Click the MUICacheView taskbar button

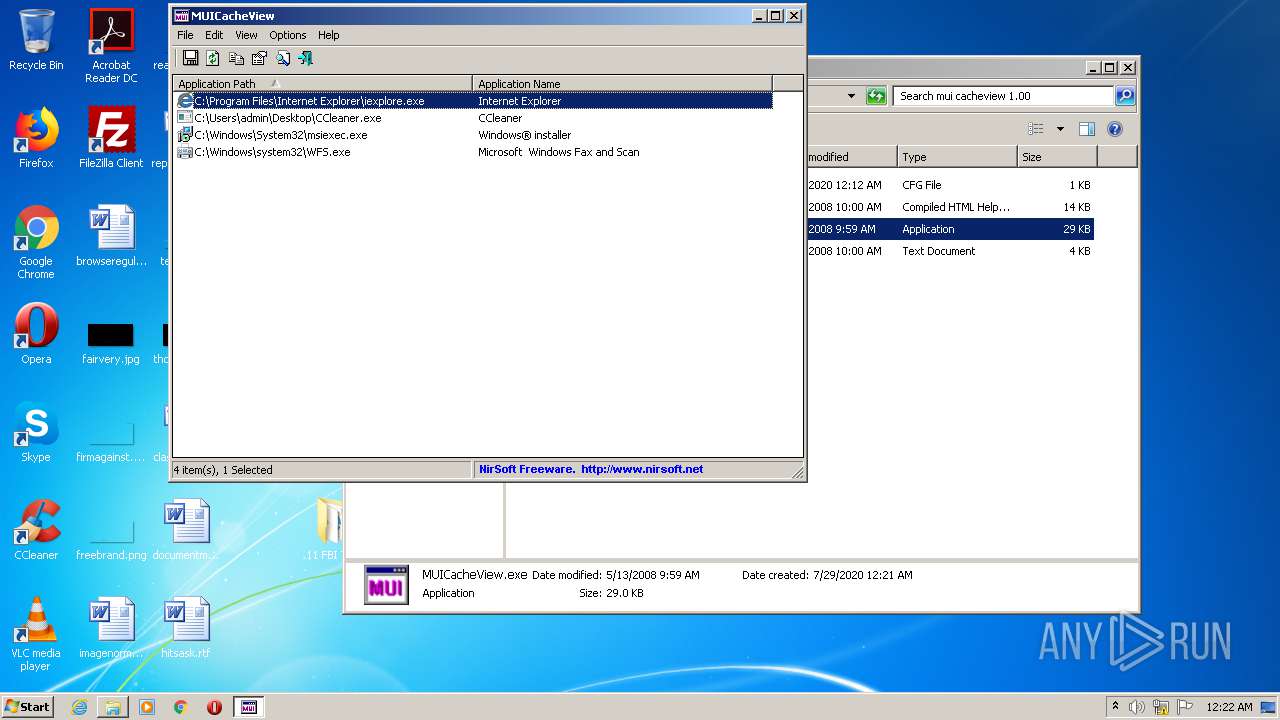(x=249, y=707)
